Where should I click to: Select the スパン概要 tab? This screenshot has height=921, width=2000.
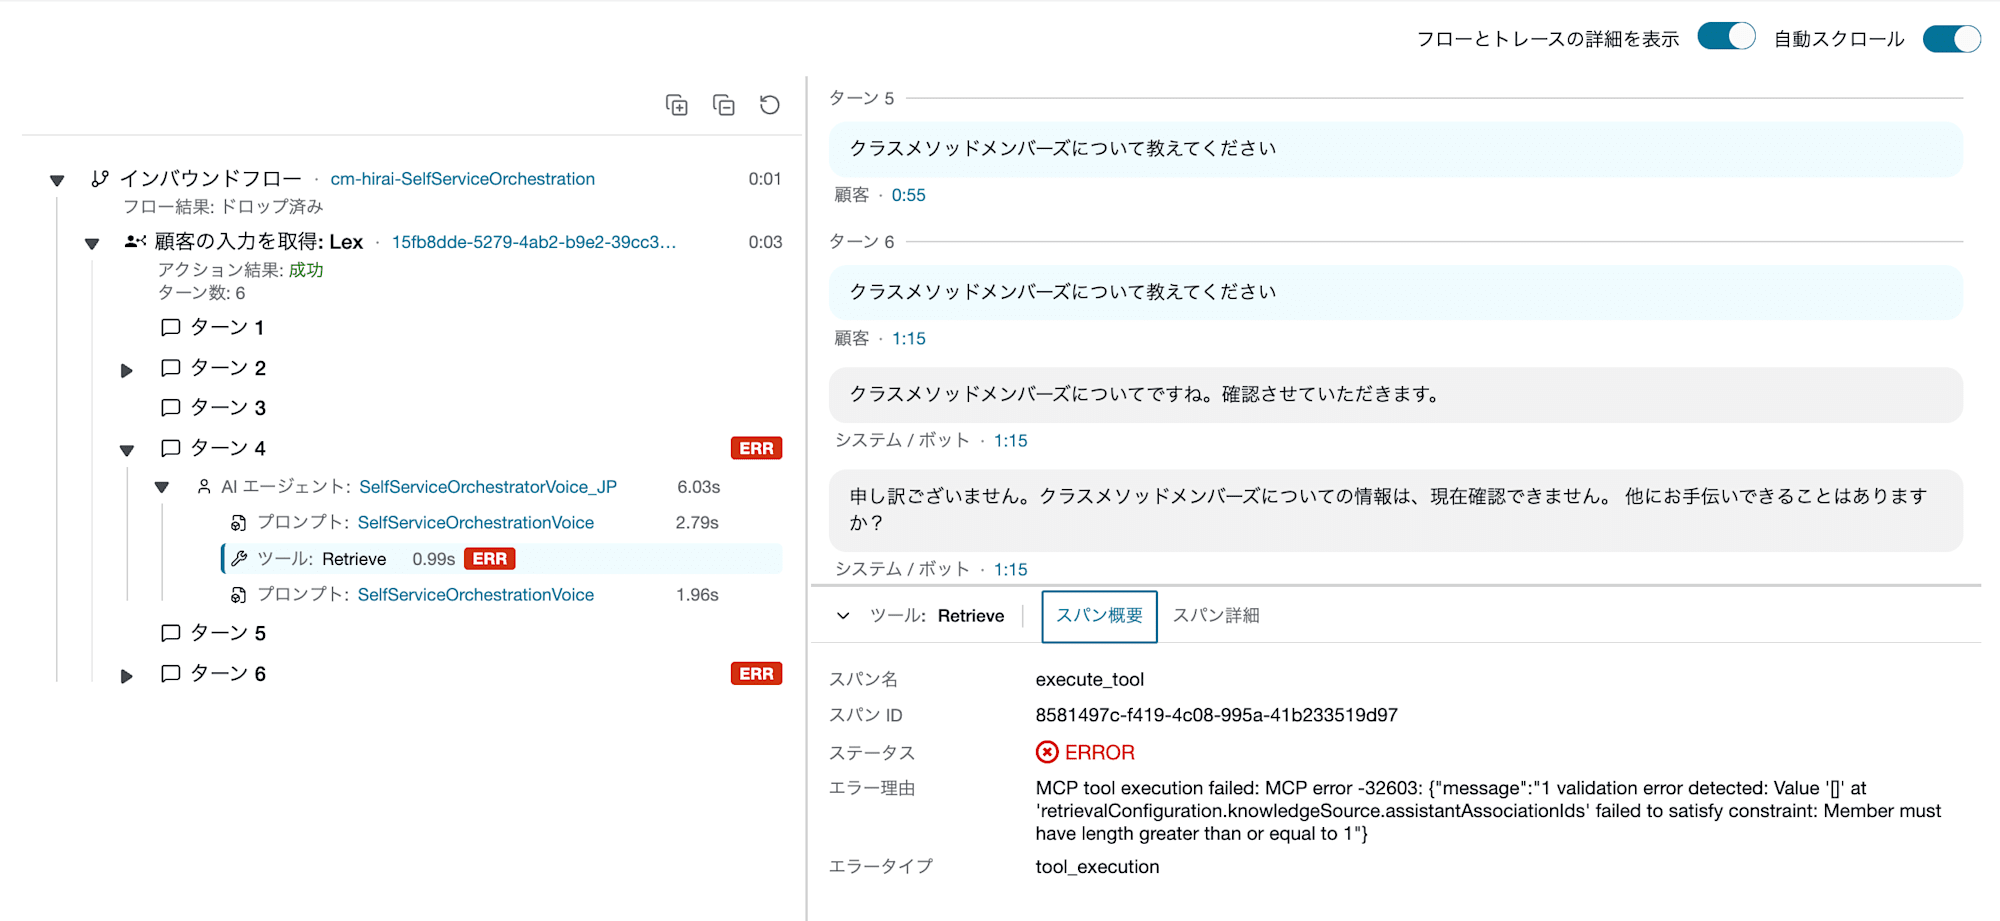[1100, 616]
